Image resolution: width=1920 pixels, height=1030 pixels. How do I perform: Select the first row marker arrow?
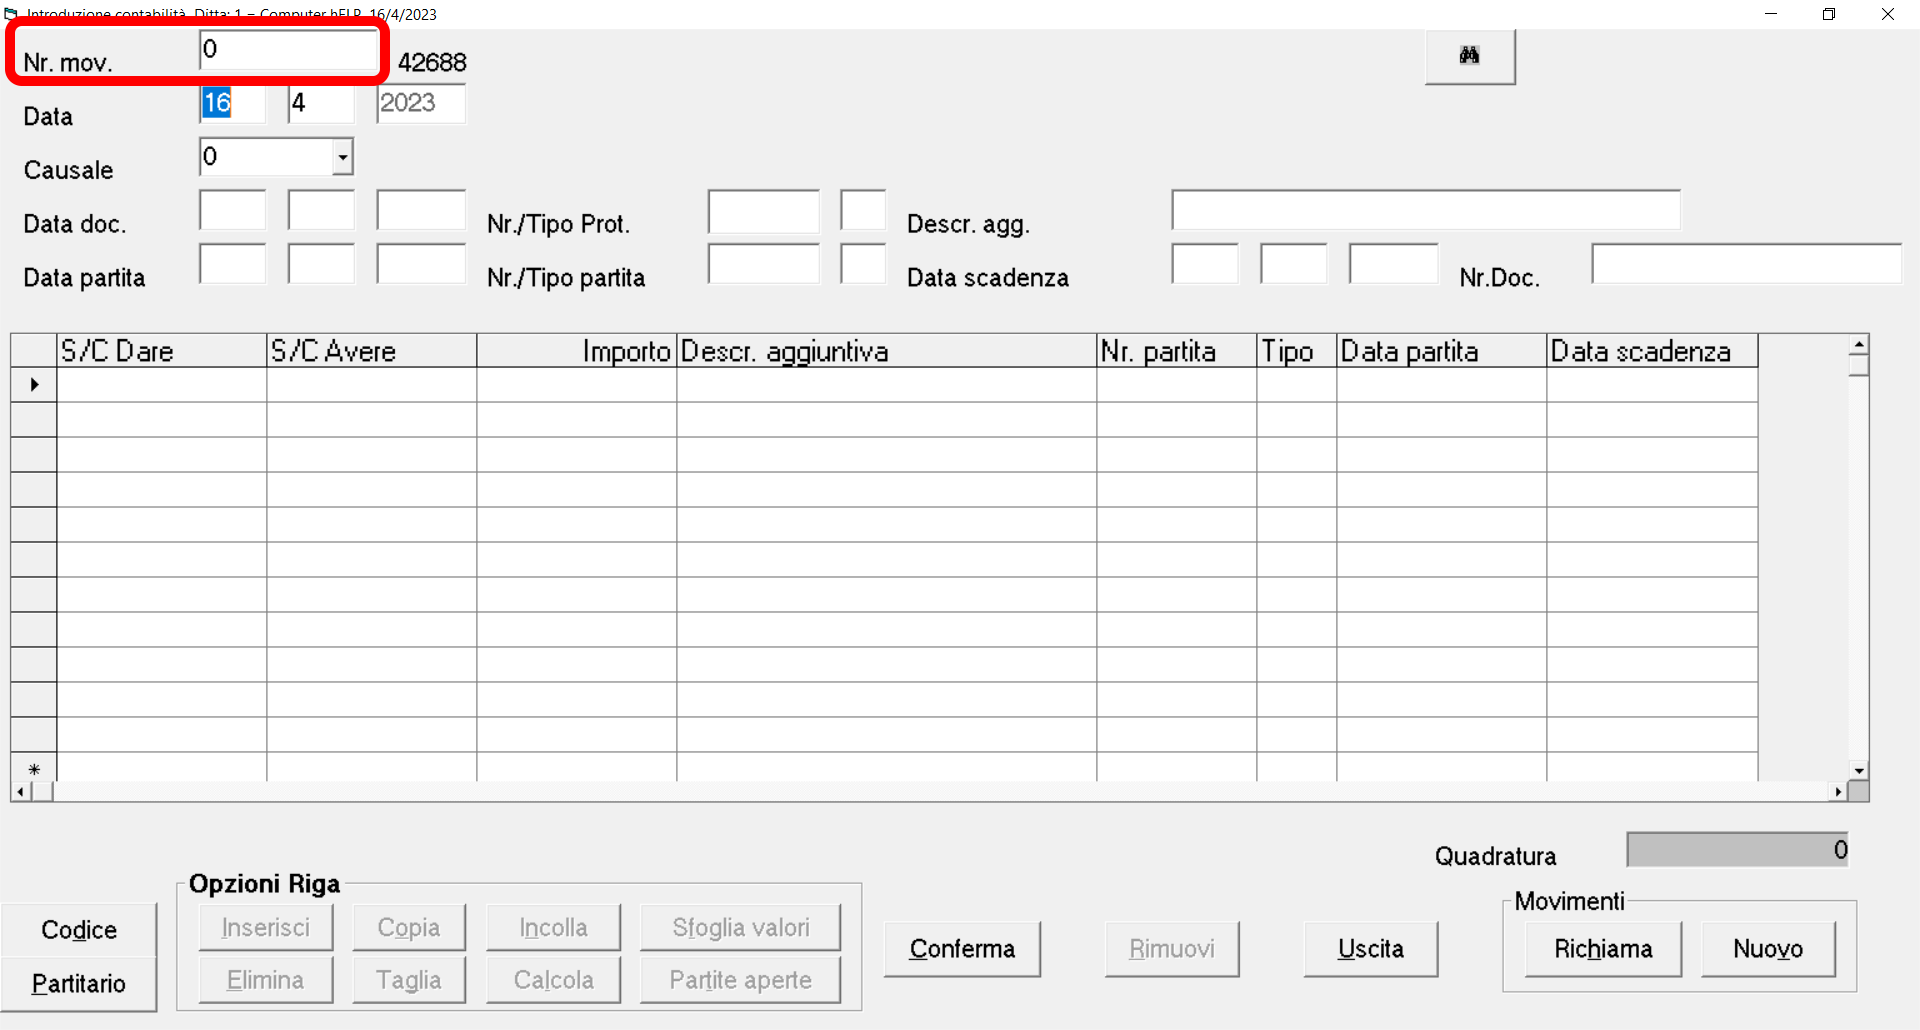click(x=34, y=385)
